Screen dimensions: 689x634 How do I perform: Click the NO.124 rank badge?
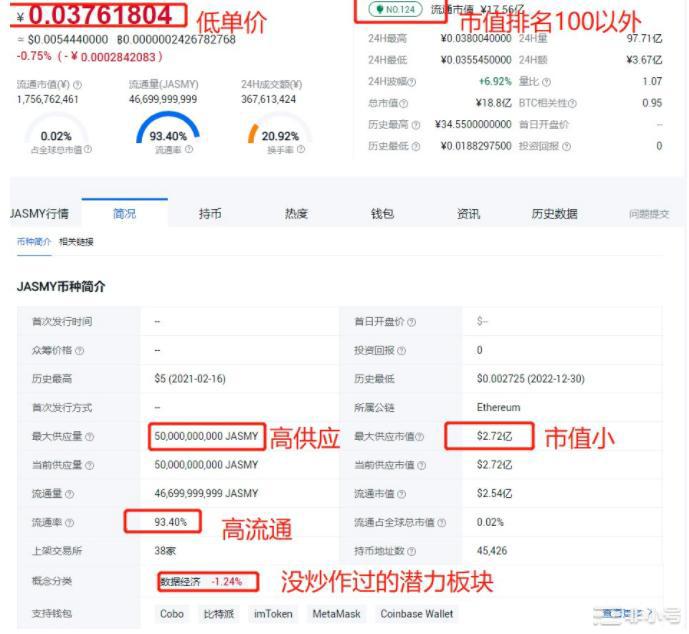pyautogui.click(x=395, y=9)
